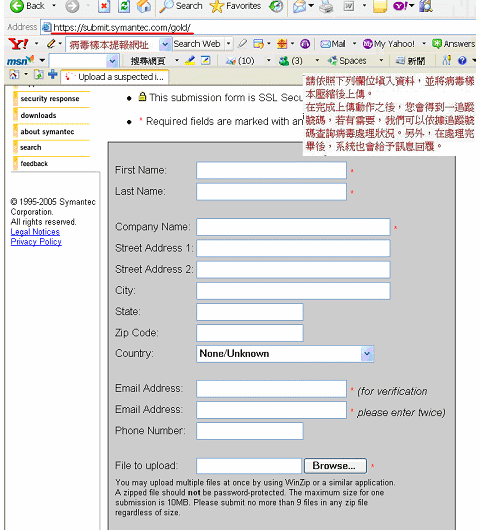Click the Browse... button
The width and height of the screenshot is (480, 530).
(x=335, y=466)
